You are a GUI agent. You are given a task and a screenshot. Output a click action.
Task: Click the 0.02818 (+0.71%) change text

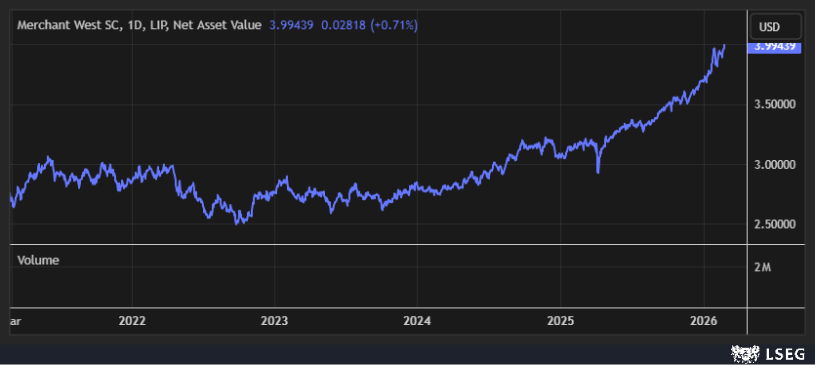pos(370,25)
